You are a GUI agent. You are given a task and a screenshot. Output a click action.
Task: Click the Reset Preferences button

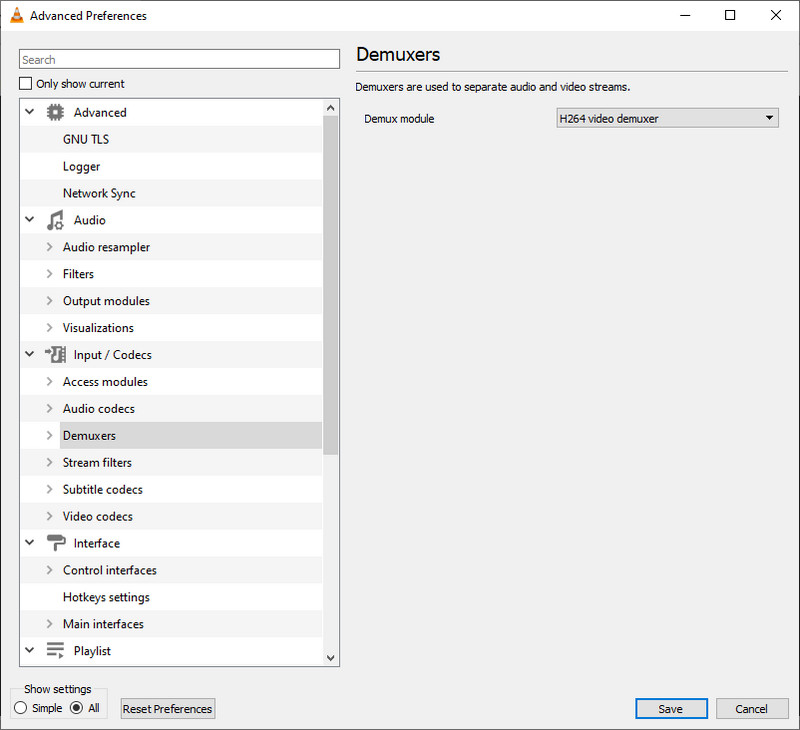[167, 709]
